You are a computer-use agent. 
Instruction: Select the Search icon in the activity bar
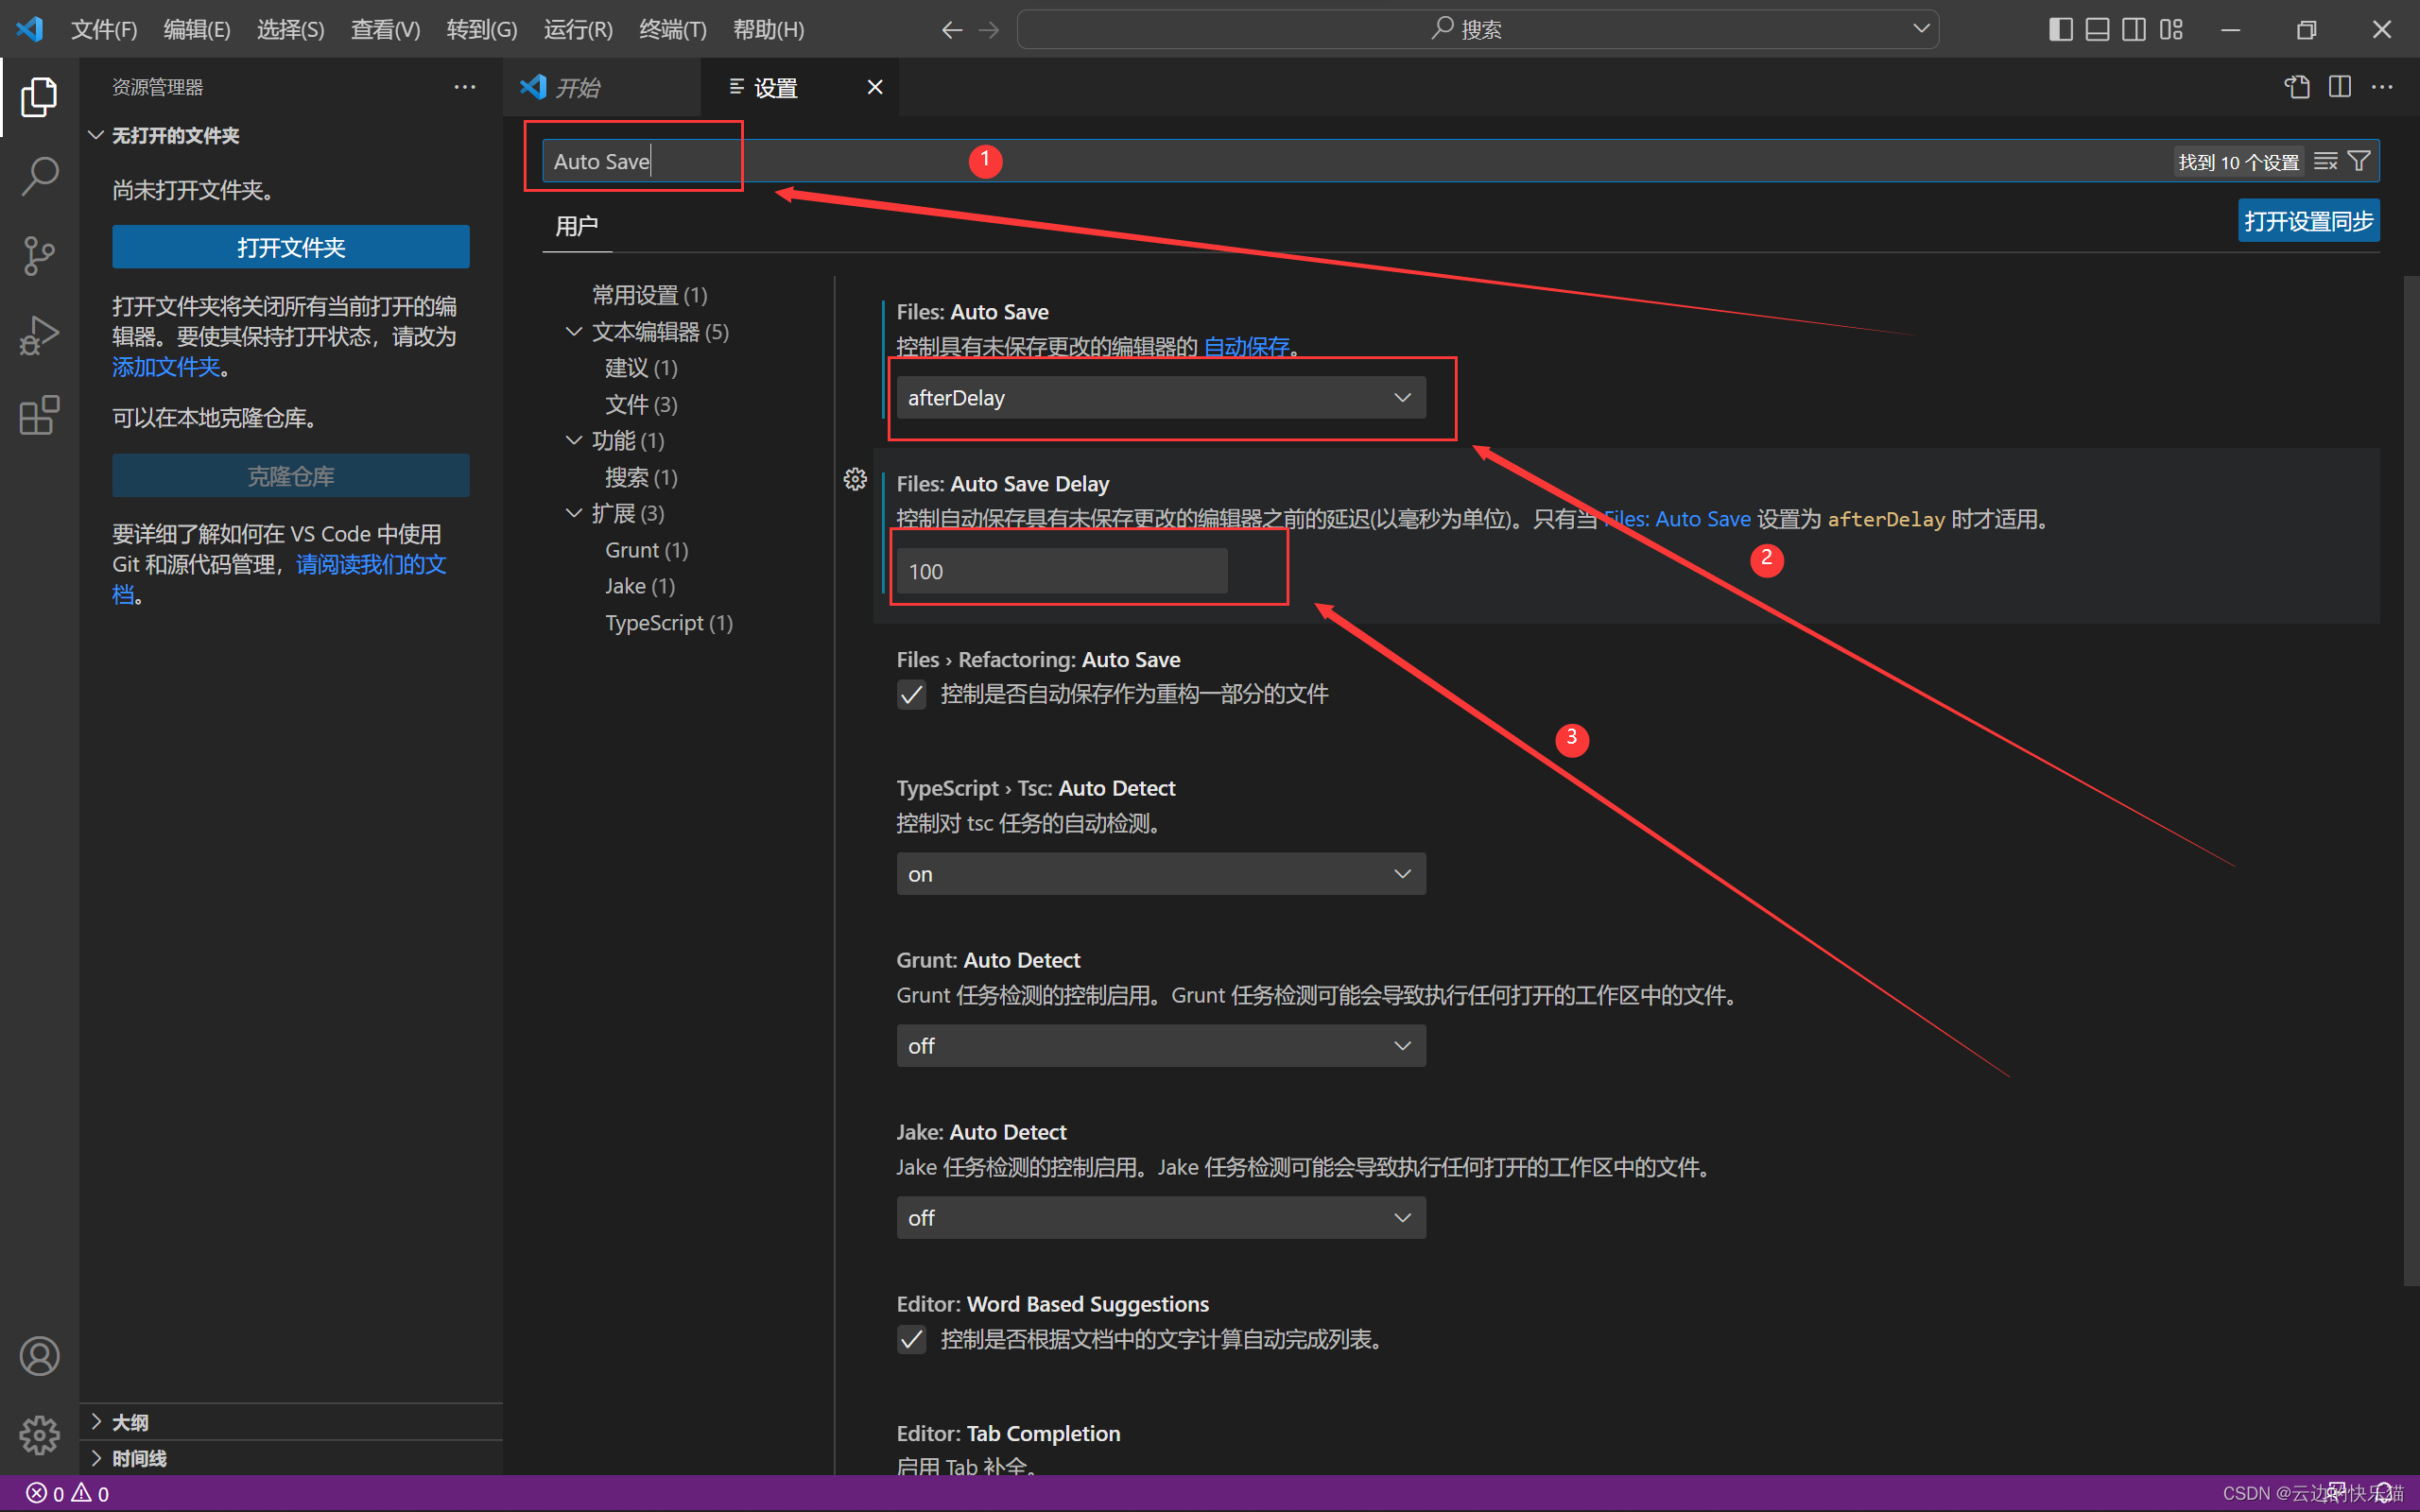click(x=40, y=176)
